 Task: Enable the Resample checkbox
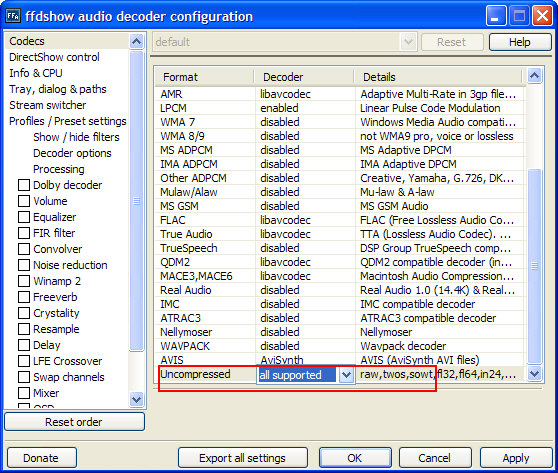tap(24, 329)
